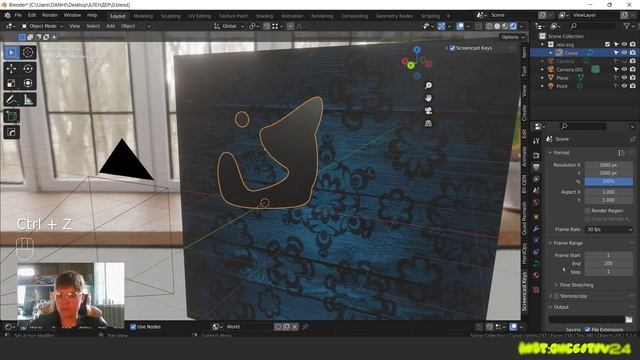Open the Frame Rate 30 fps dropdown

click(609, 229)
